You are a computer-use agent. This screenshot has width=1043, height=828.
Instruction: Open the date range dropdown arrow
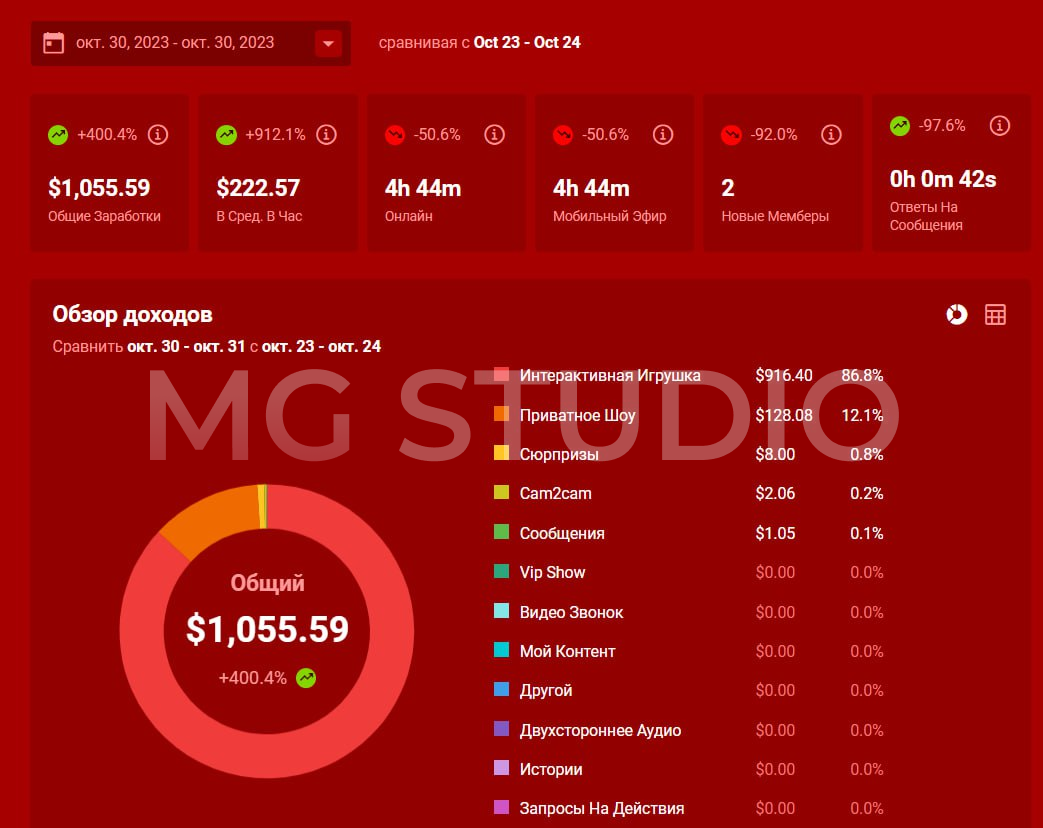click(328, 44)
